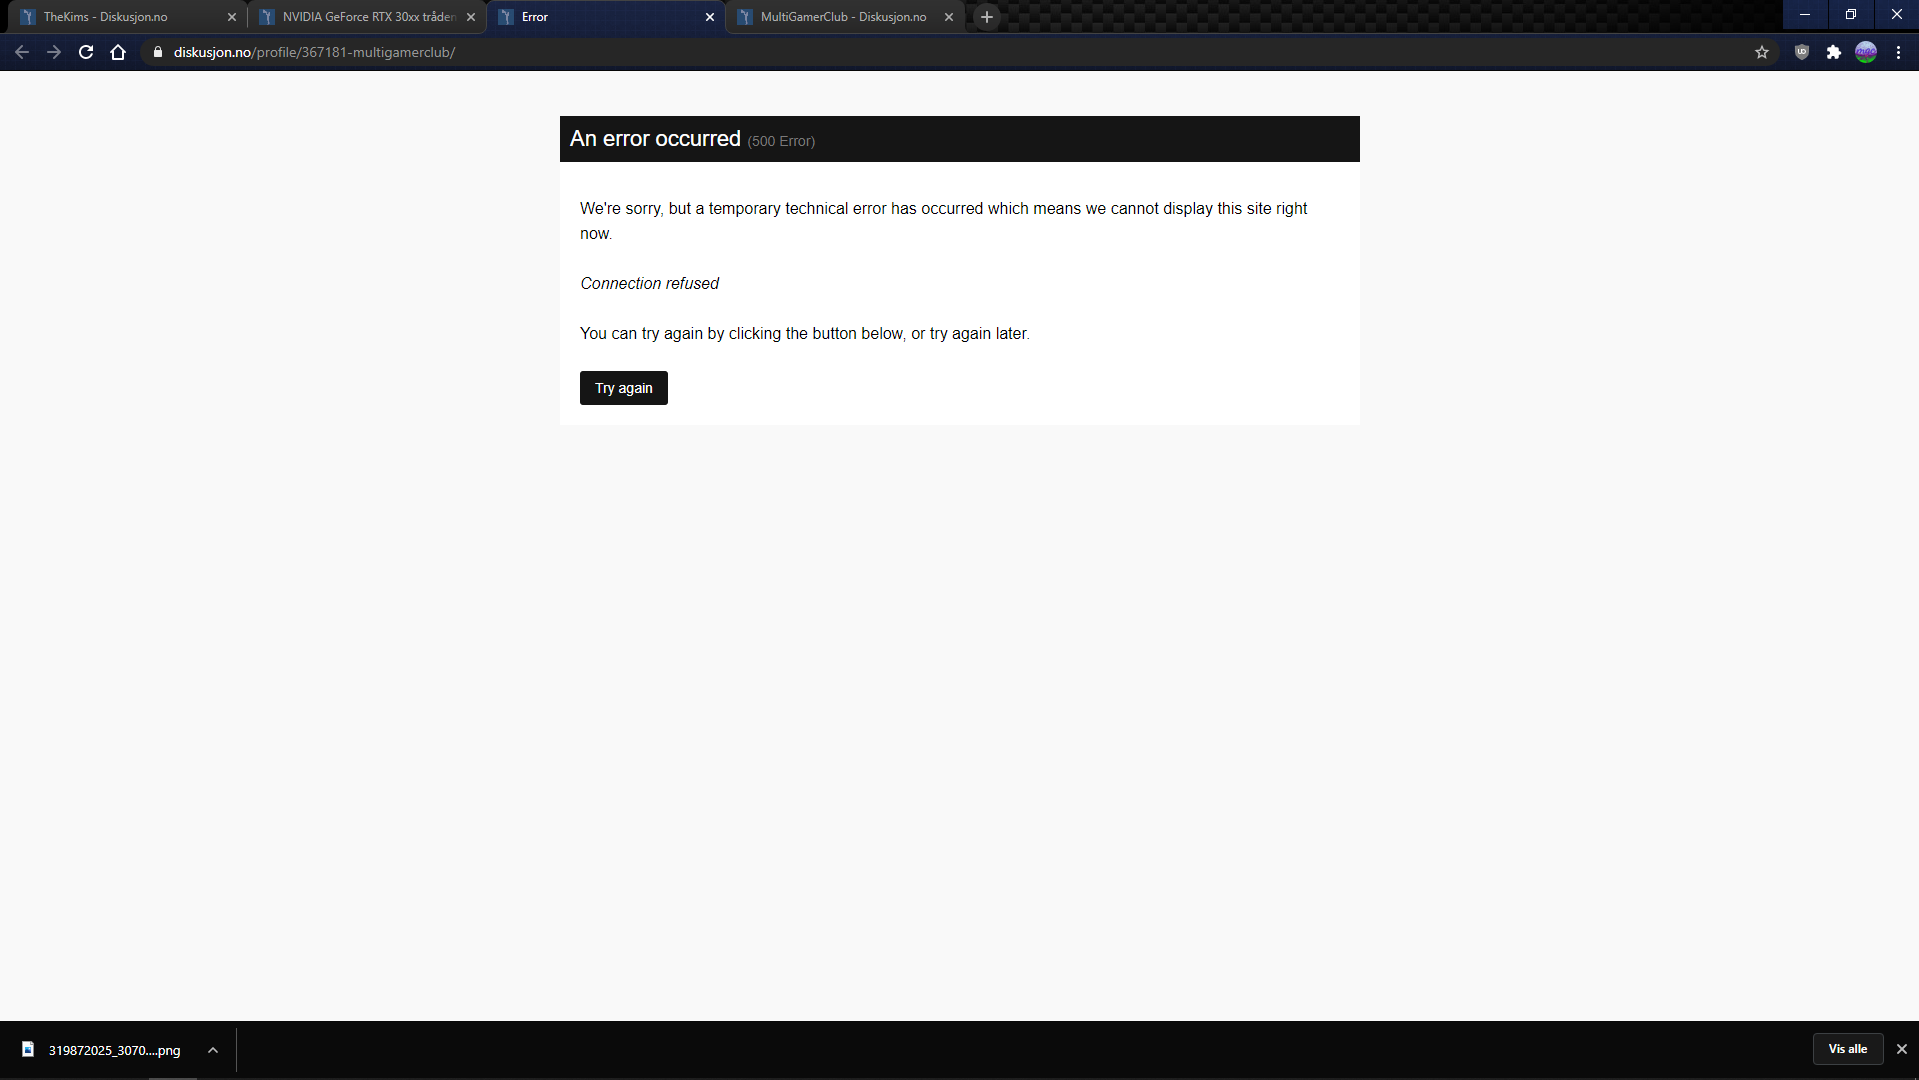Viewport: 1919px width, 1080px height.
Task: Open a new tab with plus button
Action: click(x=987, y=17)
